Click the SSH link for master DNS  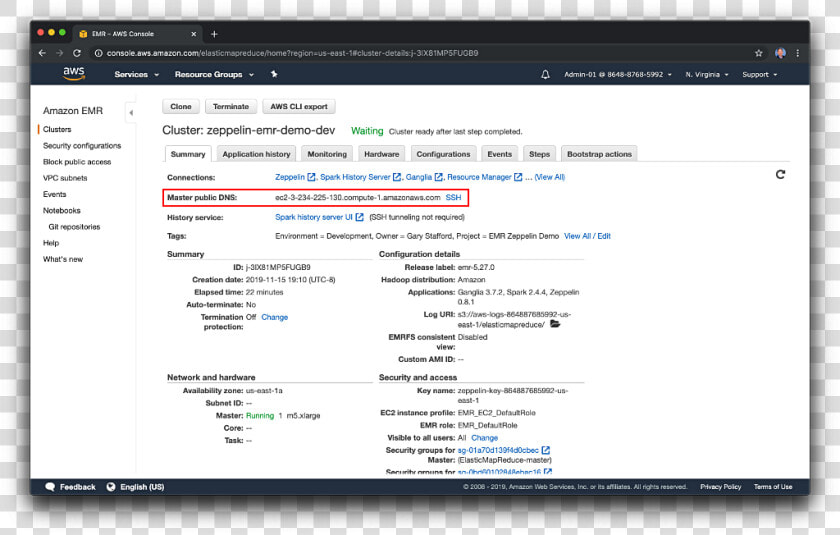(453, 197)
